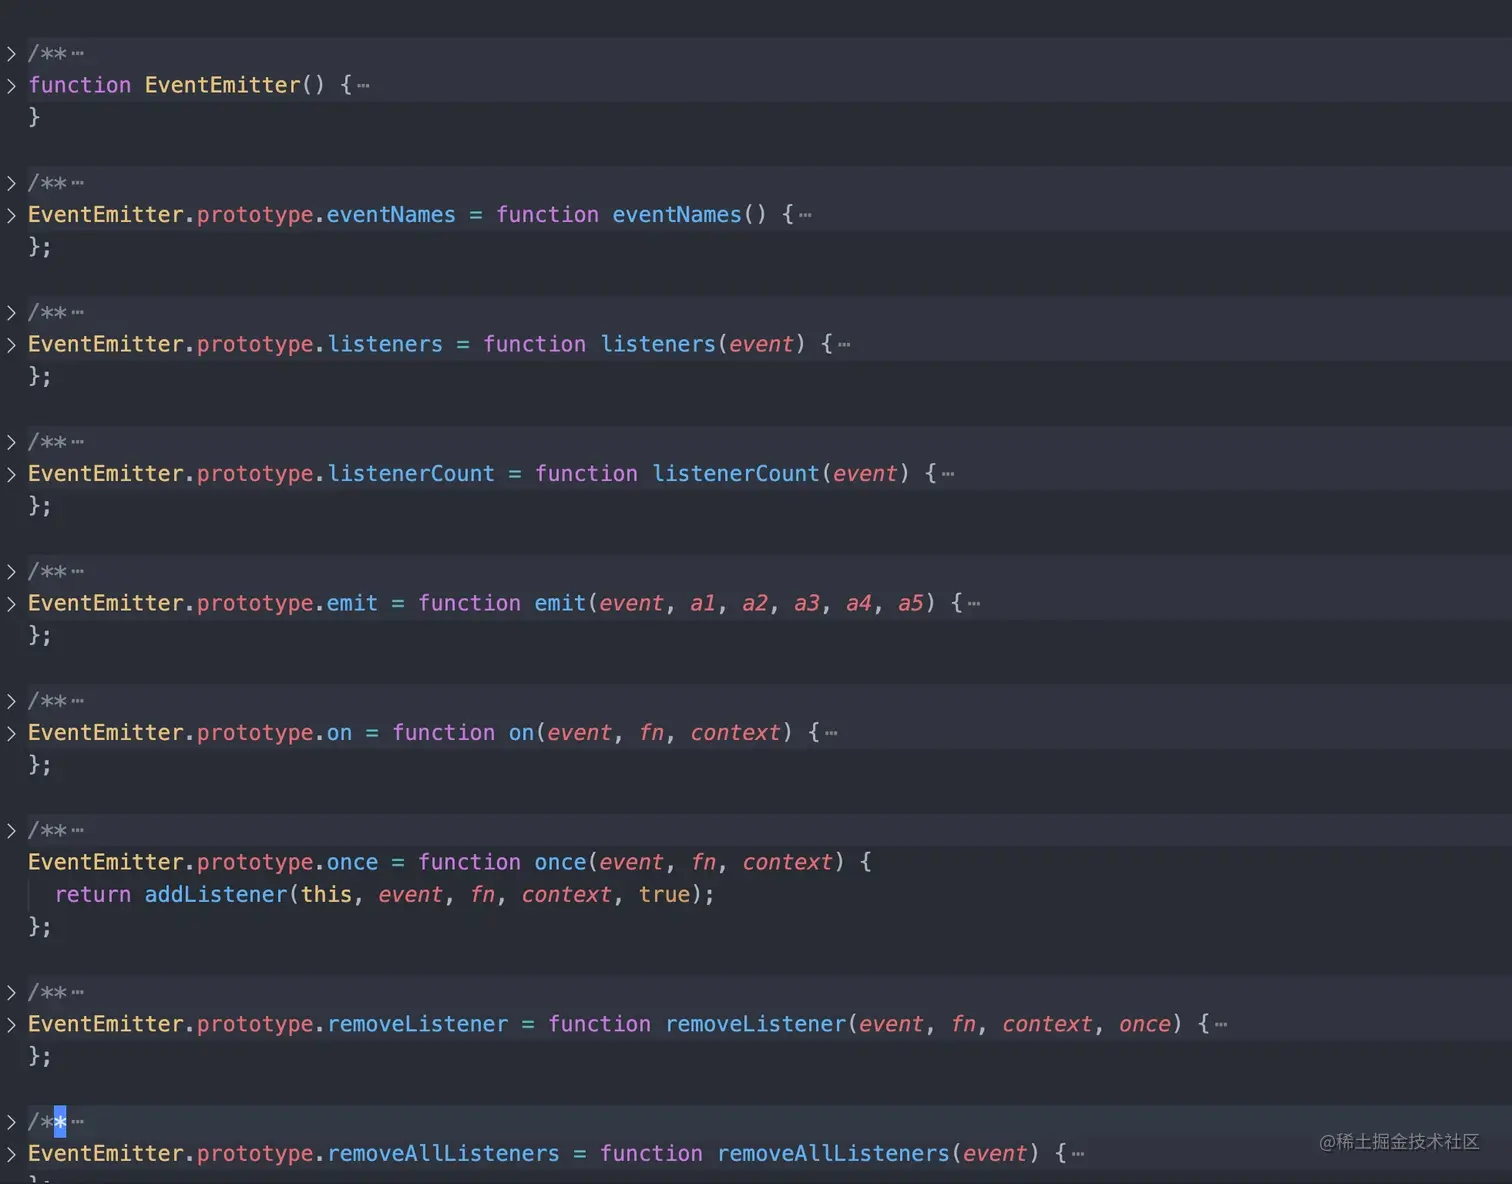This screenshot has height=1184, width=1512.
Task: Unfold the comment above prototype.listeners
Action: pyautogui.click(x=11, y=313)
